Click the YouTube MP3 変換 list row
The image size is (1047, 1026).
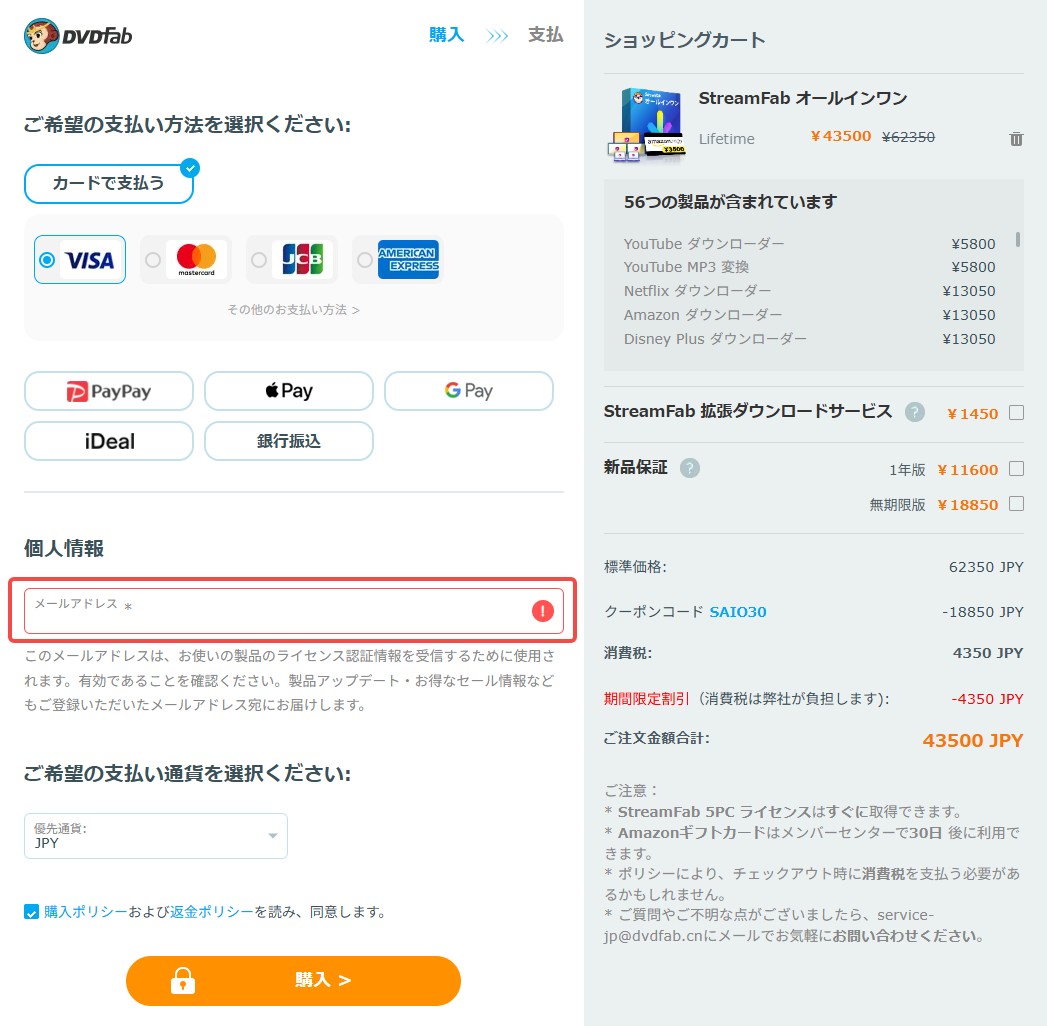809,267
